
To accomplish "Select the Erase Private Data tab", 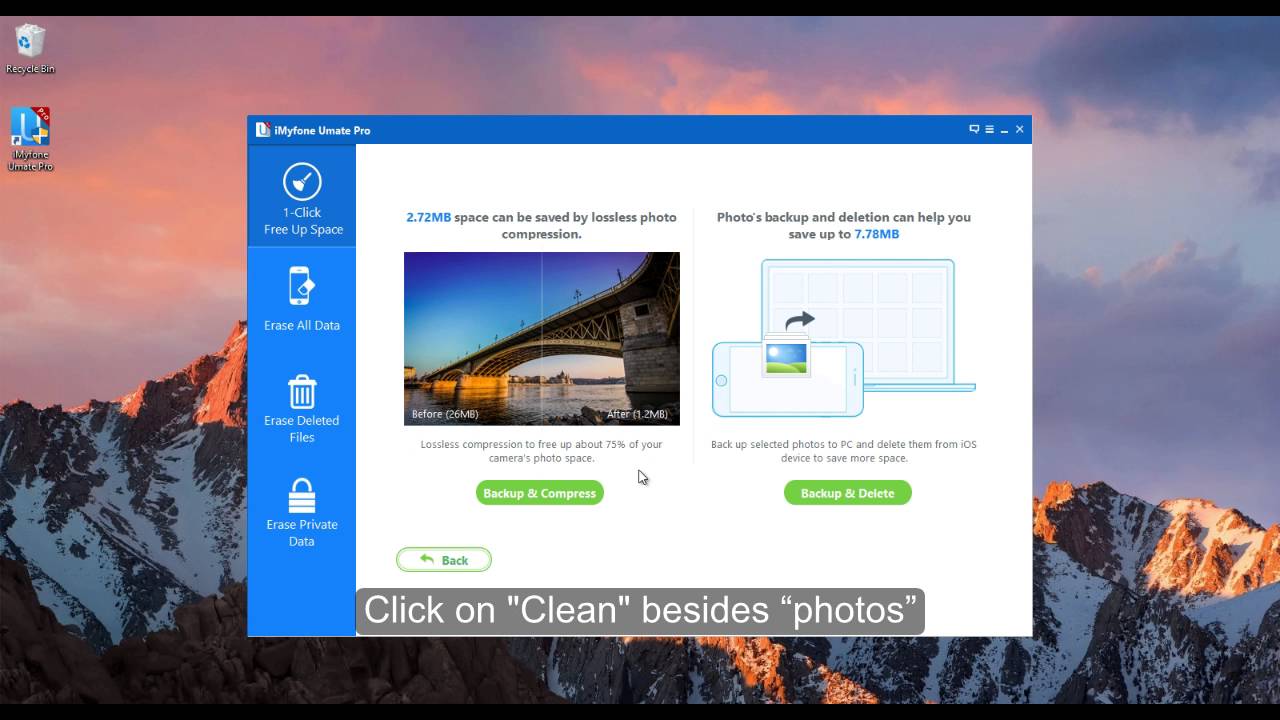I will (x=302, y=512).
